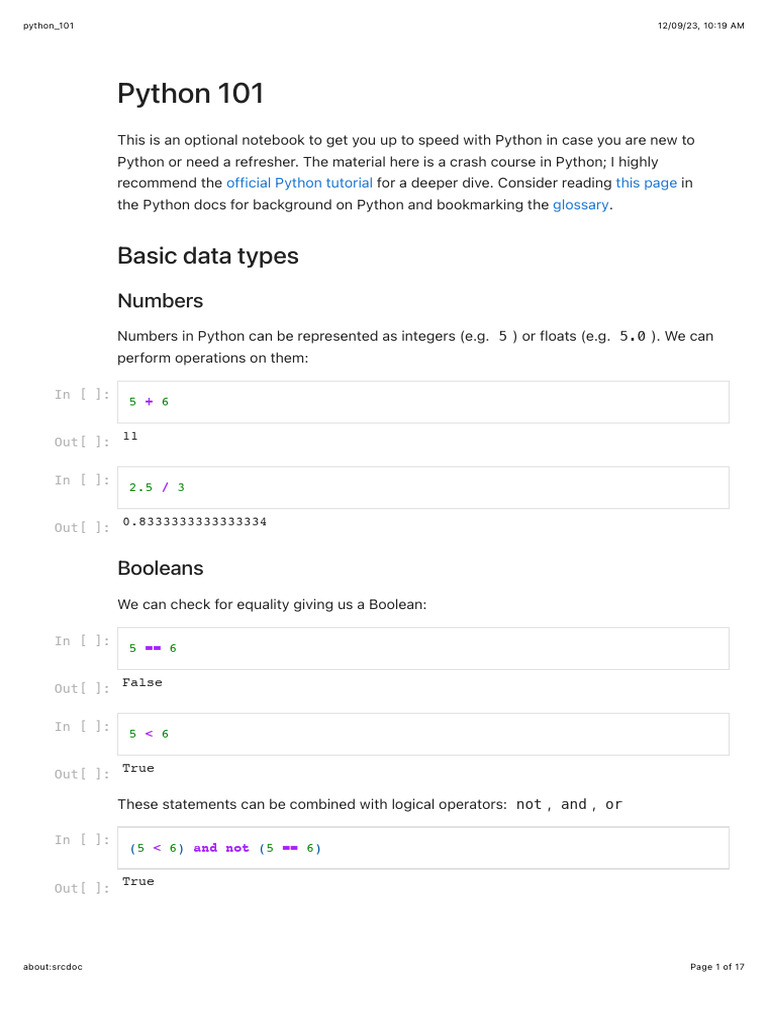The image size is (768, 1024).
Task: Click the about:srcdoc footer text
Action: [x=53, y=967]
